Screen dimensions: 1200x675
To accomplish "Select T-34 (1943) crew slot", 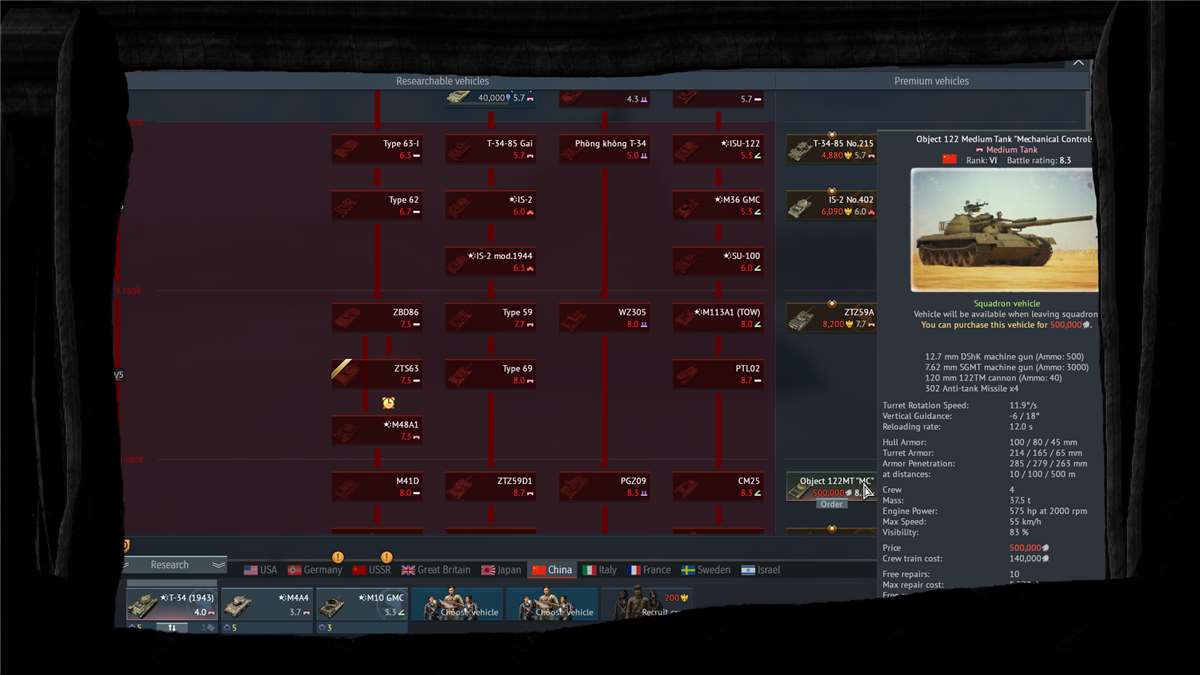I will coord(172,604).
